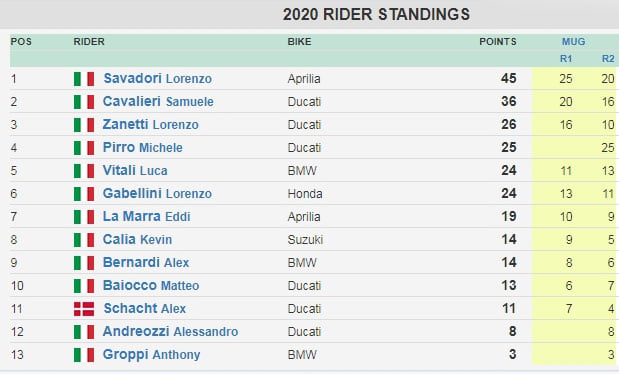Open Zanetti Lorenzo rider page
This screenshot has width=619, height=374.
(x=150, y=124)
